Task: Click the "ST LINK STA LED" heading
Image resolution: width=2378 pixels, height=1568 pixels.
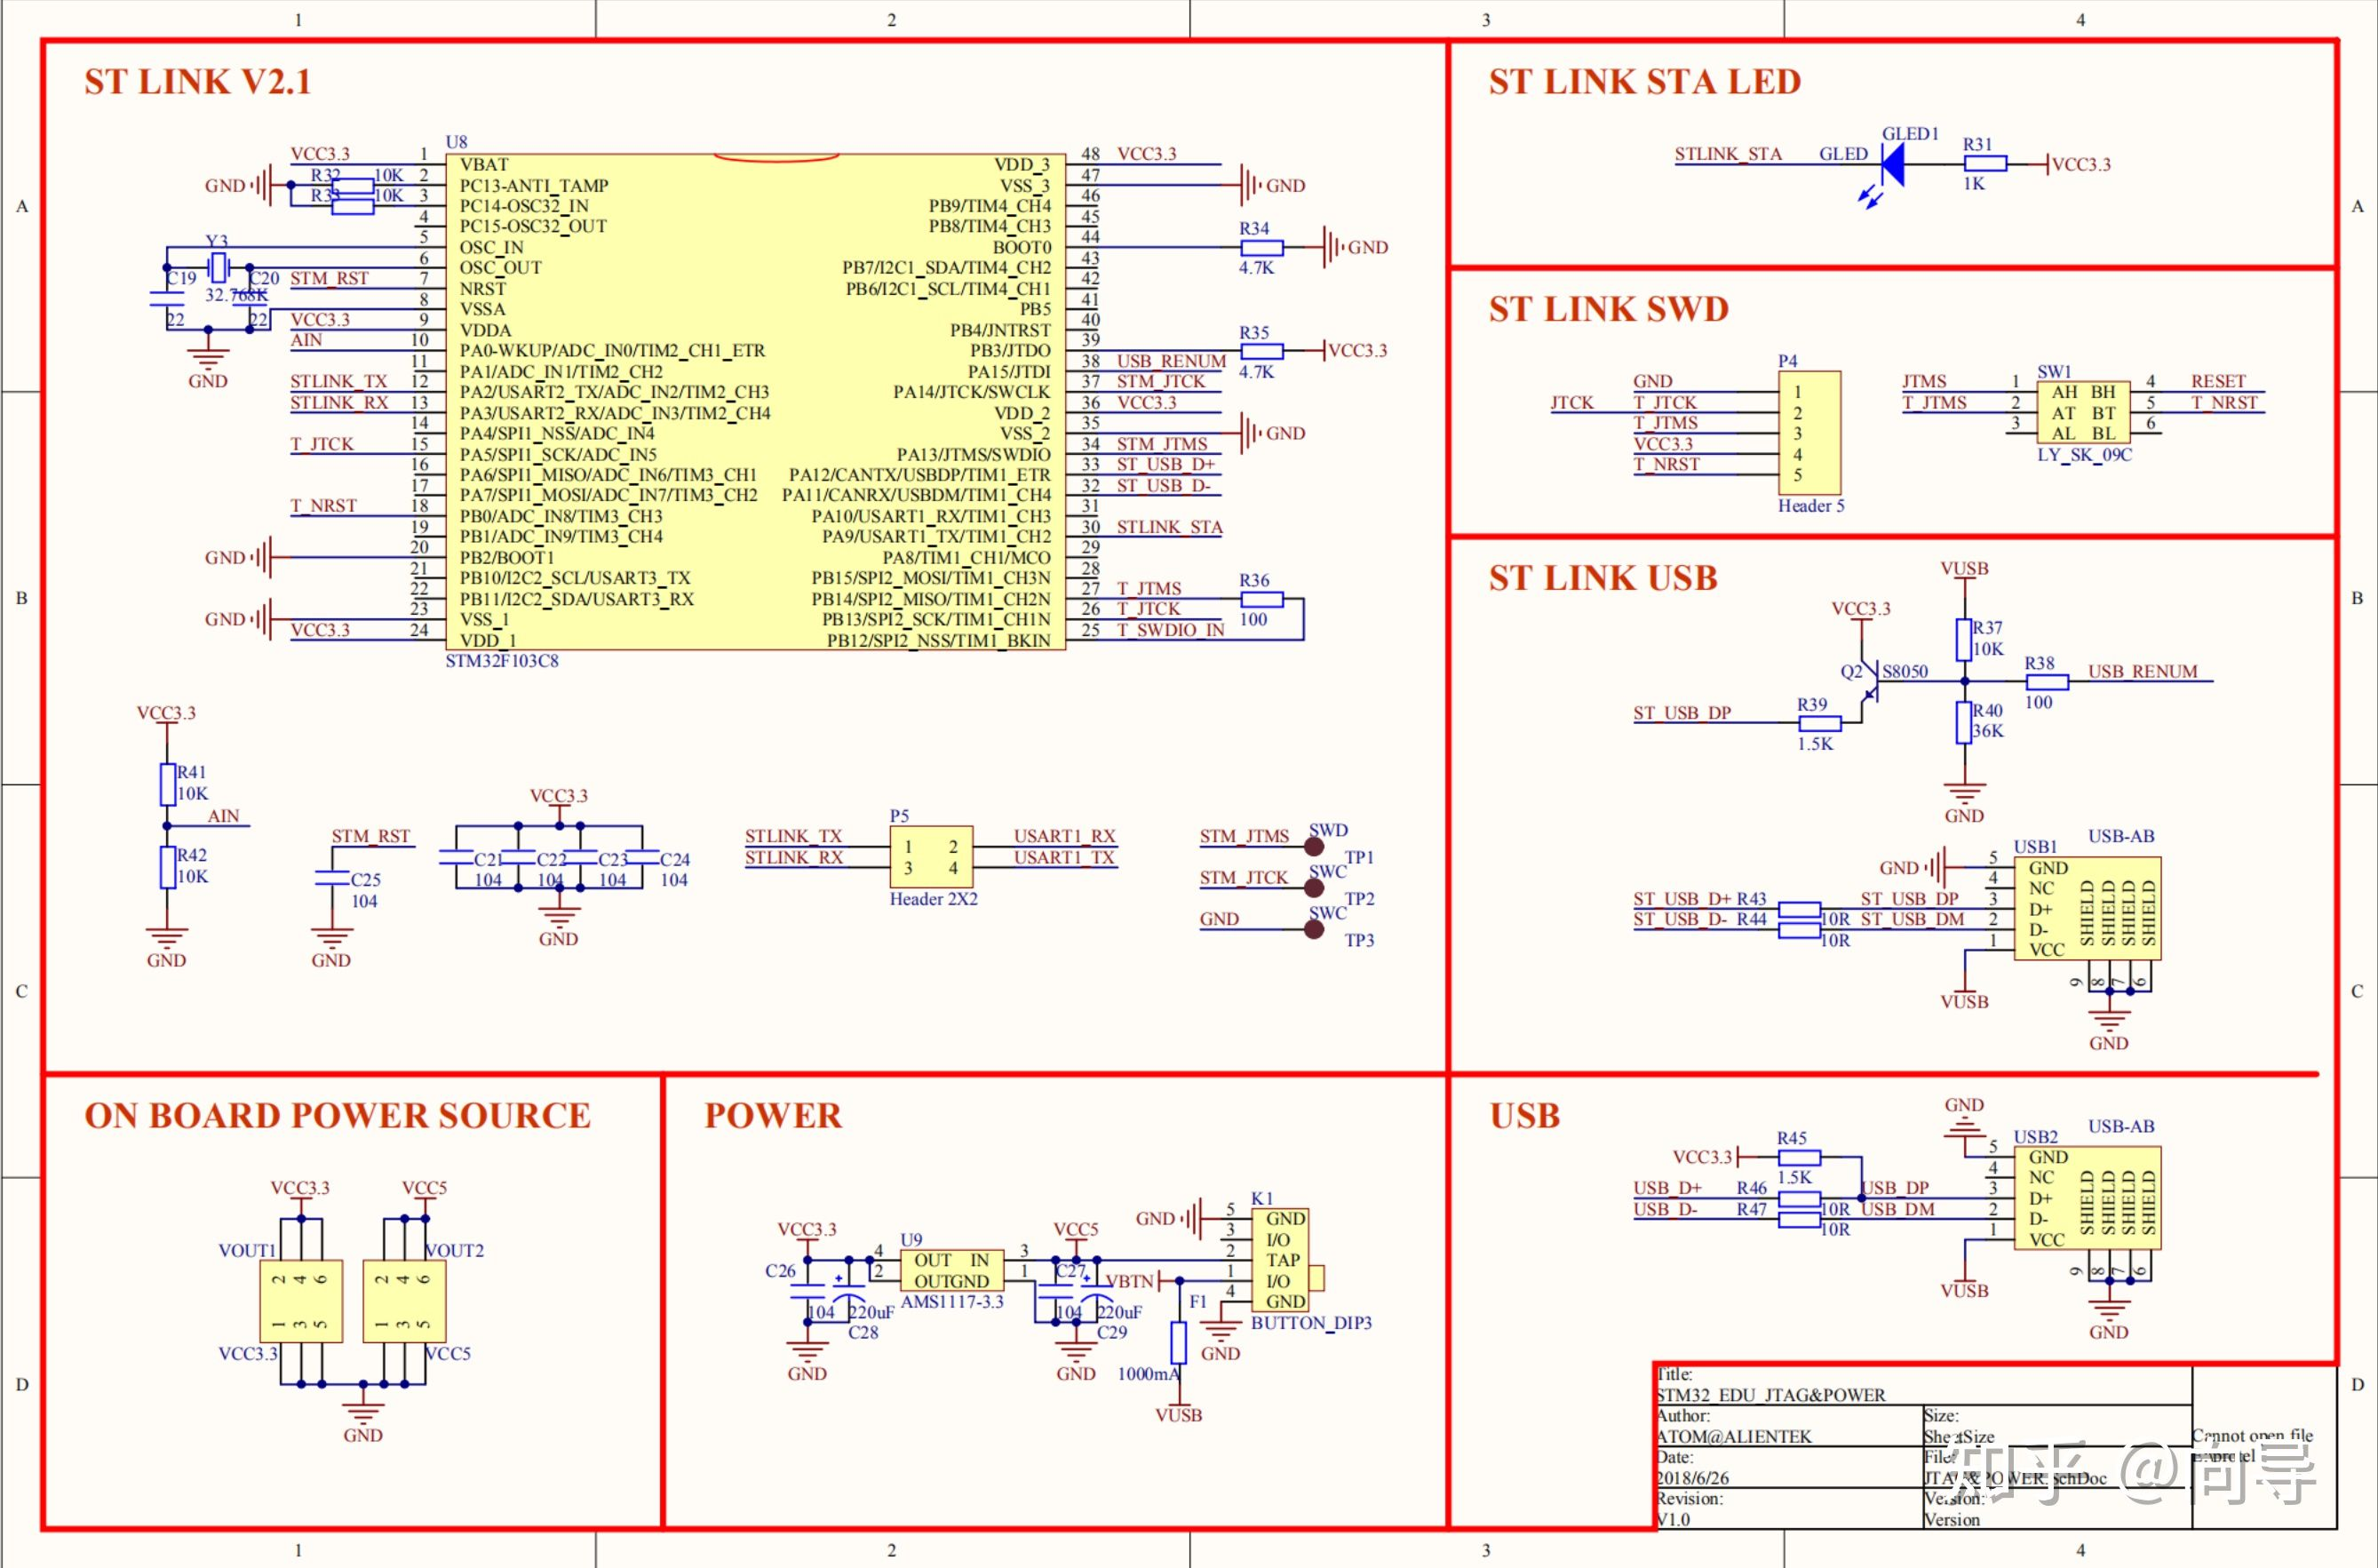Action: tap(1644, 82)
